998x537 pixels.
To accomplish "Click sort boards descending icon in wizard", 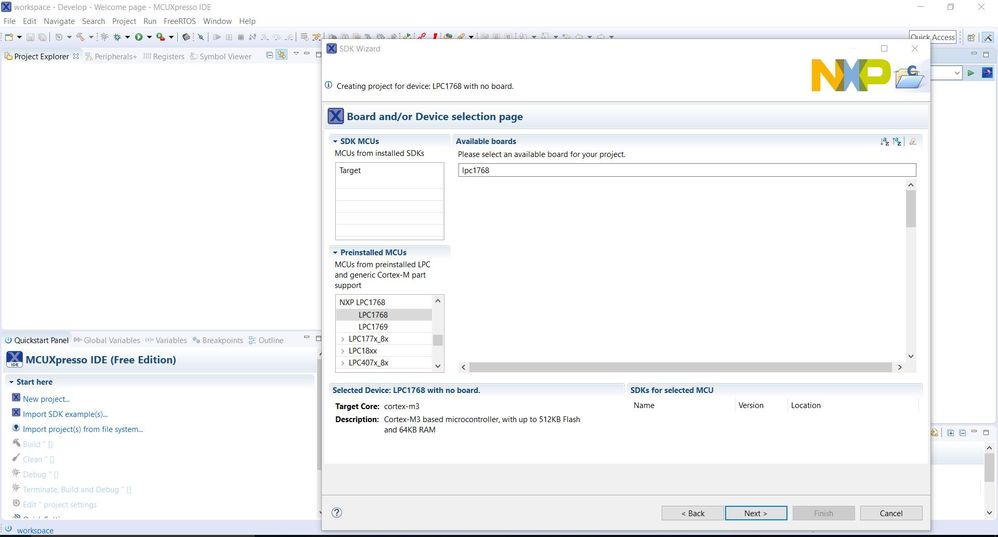I will (x=897, y=141).
